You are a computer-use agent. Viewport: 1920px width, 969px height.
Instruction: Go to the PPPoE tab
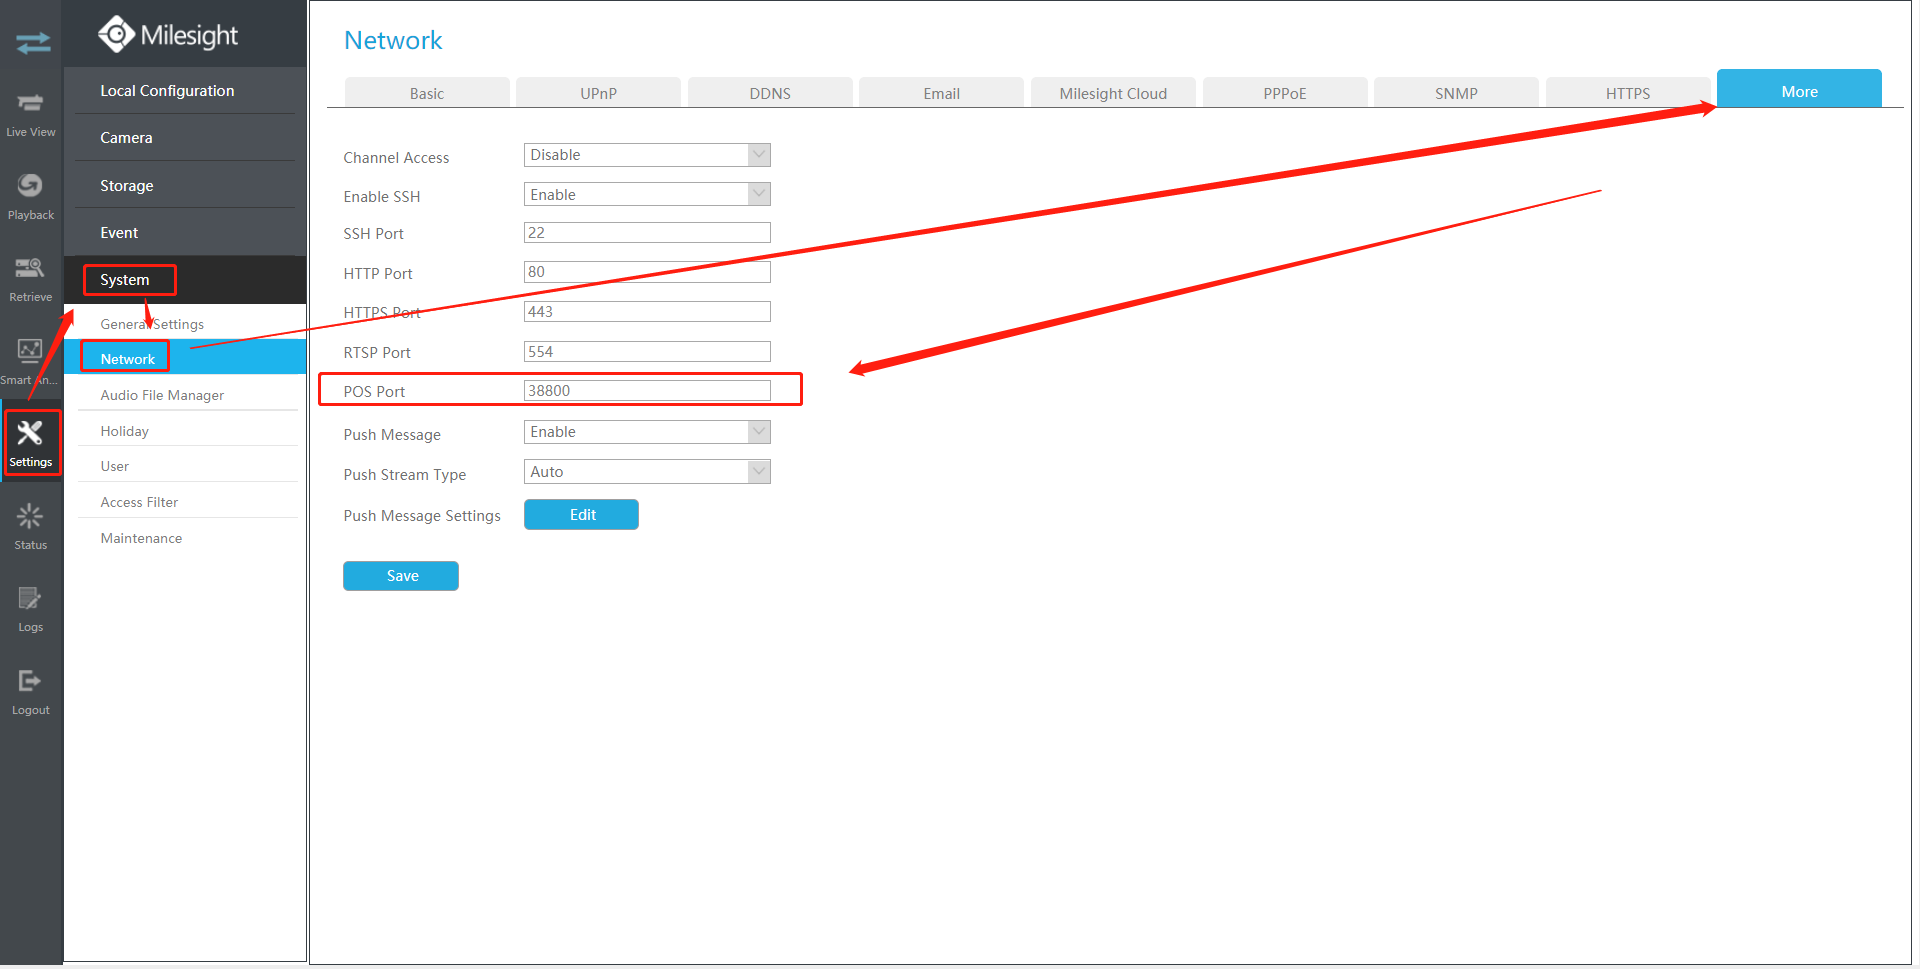1285,93
